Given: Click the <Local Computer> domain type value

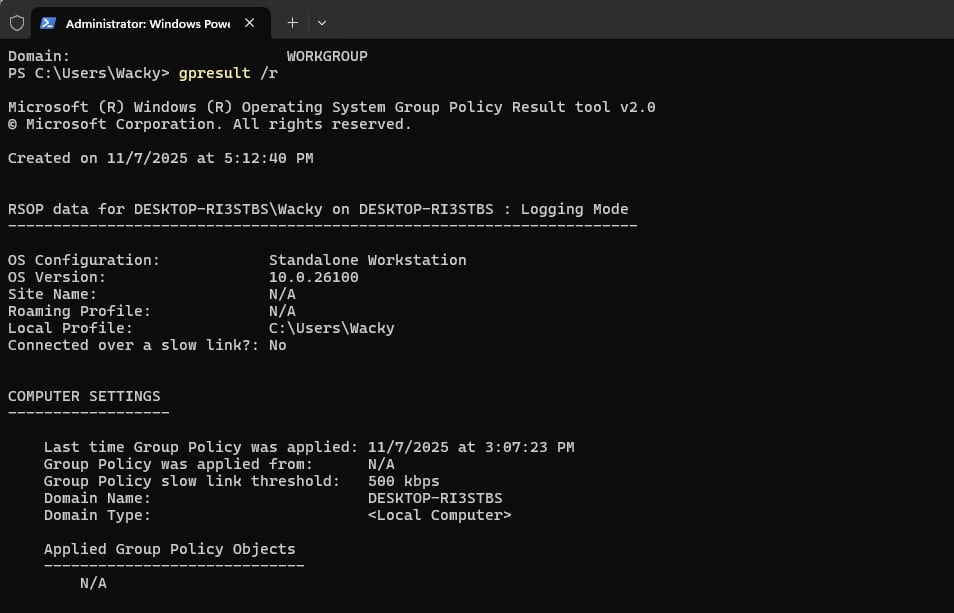Looking at the screenshot, I should pyautogui.click(x=439, y=515).
